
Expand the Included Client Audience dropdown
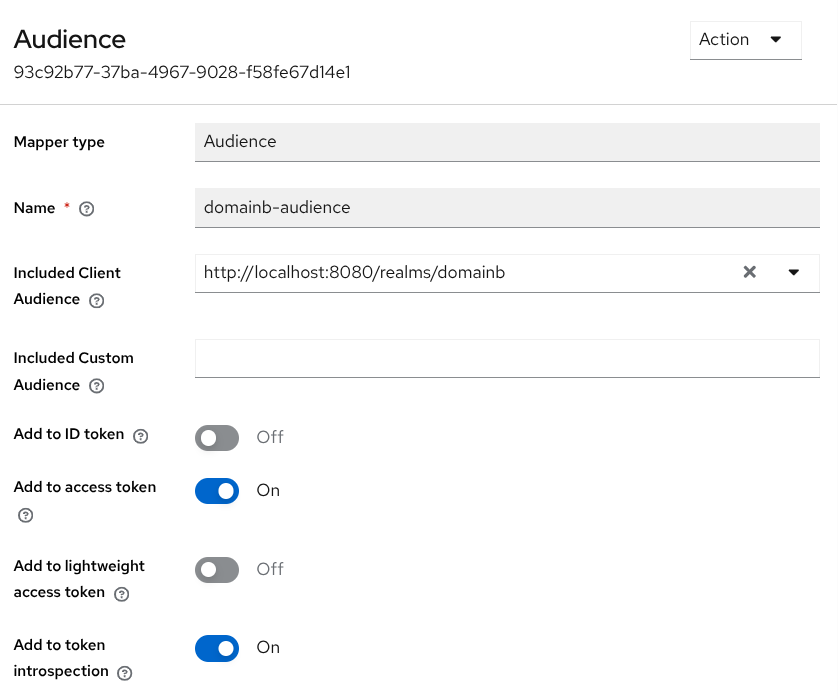794,272
